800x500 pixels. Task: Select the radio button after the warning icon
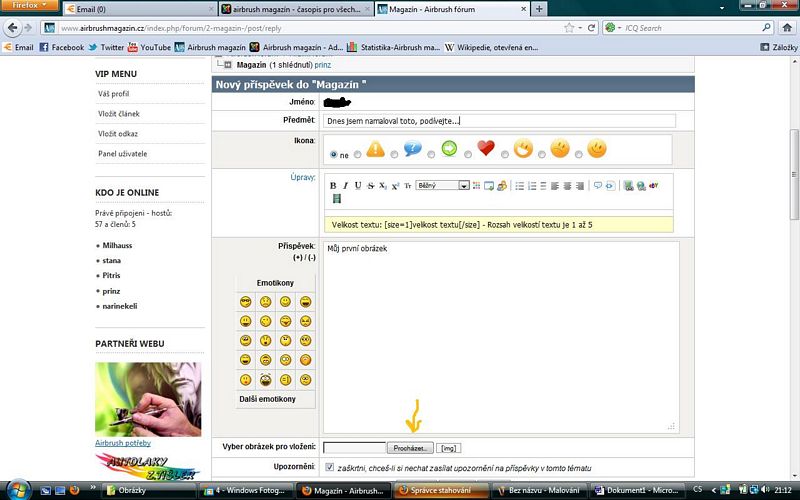click(395, 155)
